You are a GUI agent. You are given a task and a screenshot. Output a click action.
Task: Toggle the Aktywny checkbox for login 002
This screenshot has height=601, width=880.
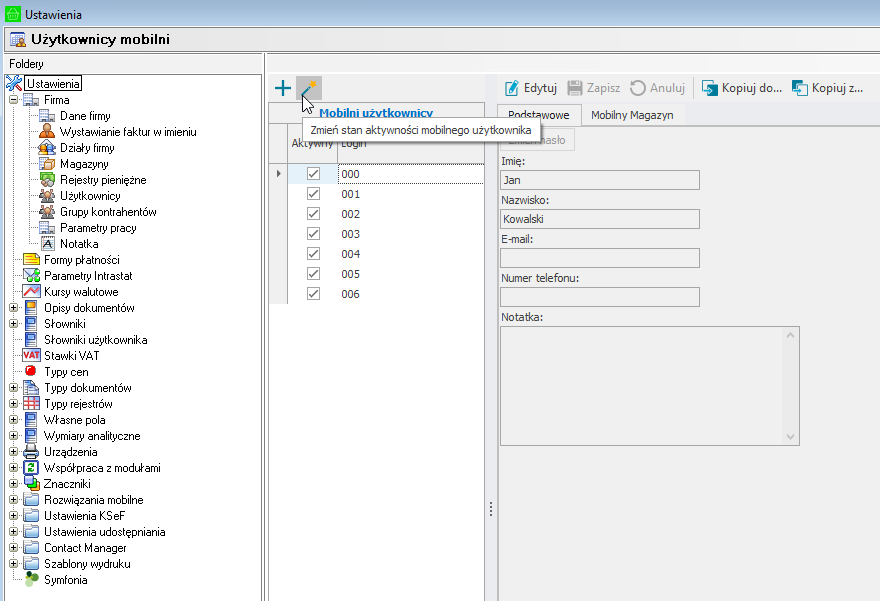point(314,214)
